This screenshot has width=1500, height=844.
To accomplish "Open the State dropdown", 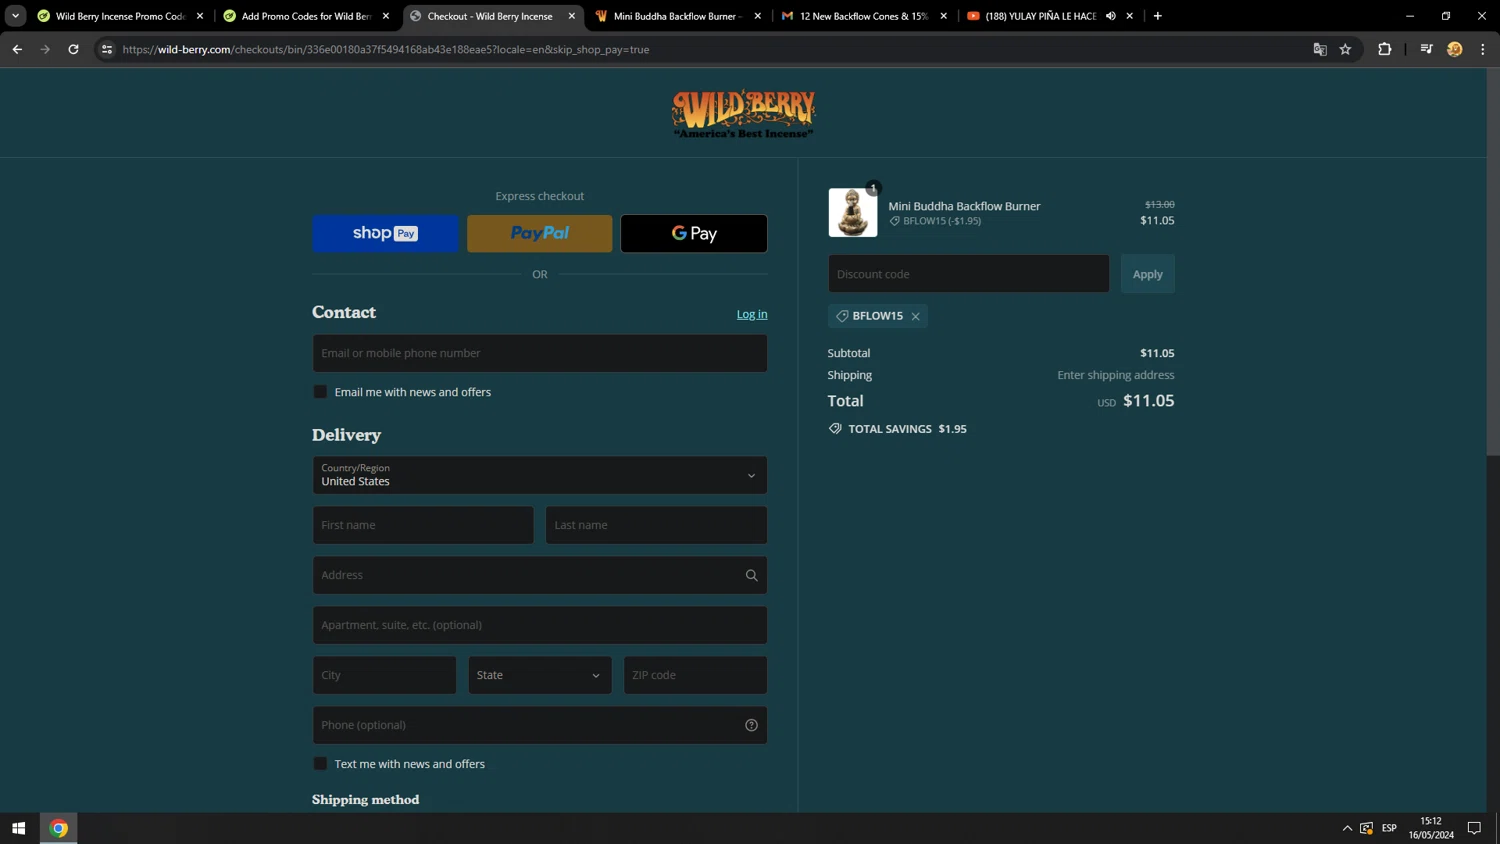I will pos(540,675).
